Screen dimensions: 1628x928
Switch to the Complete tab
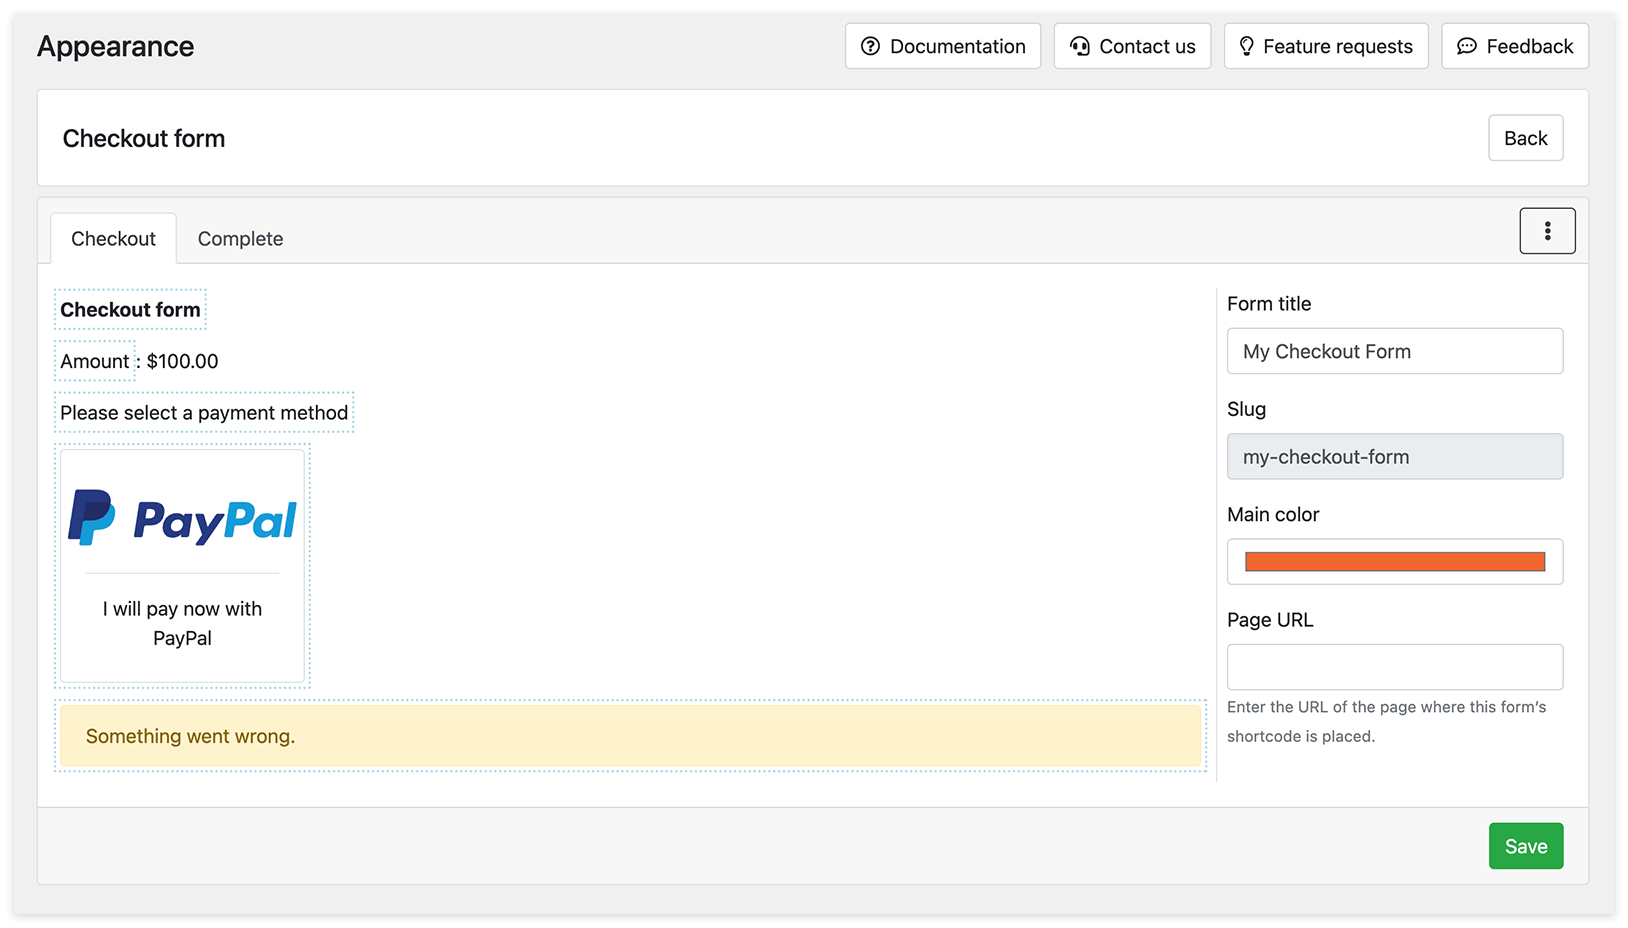(x=240, y=238)
